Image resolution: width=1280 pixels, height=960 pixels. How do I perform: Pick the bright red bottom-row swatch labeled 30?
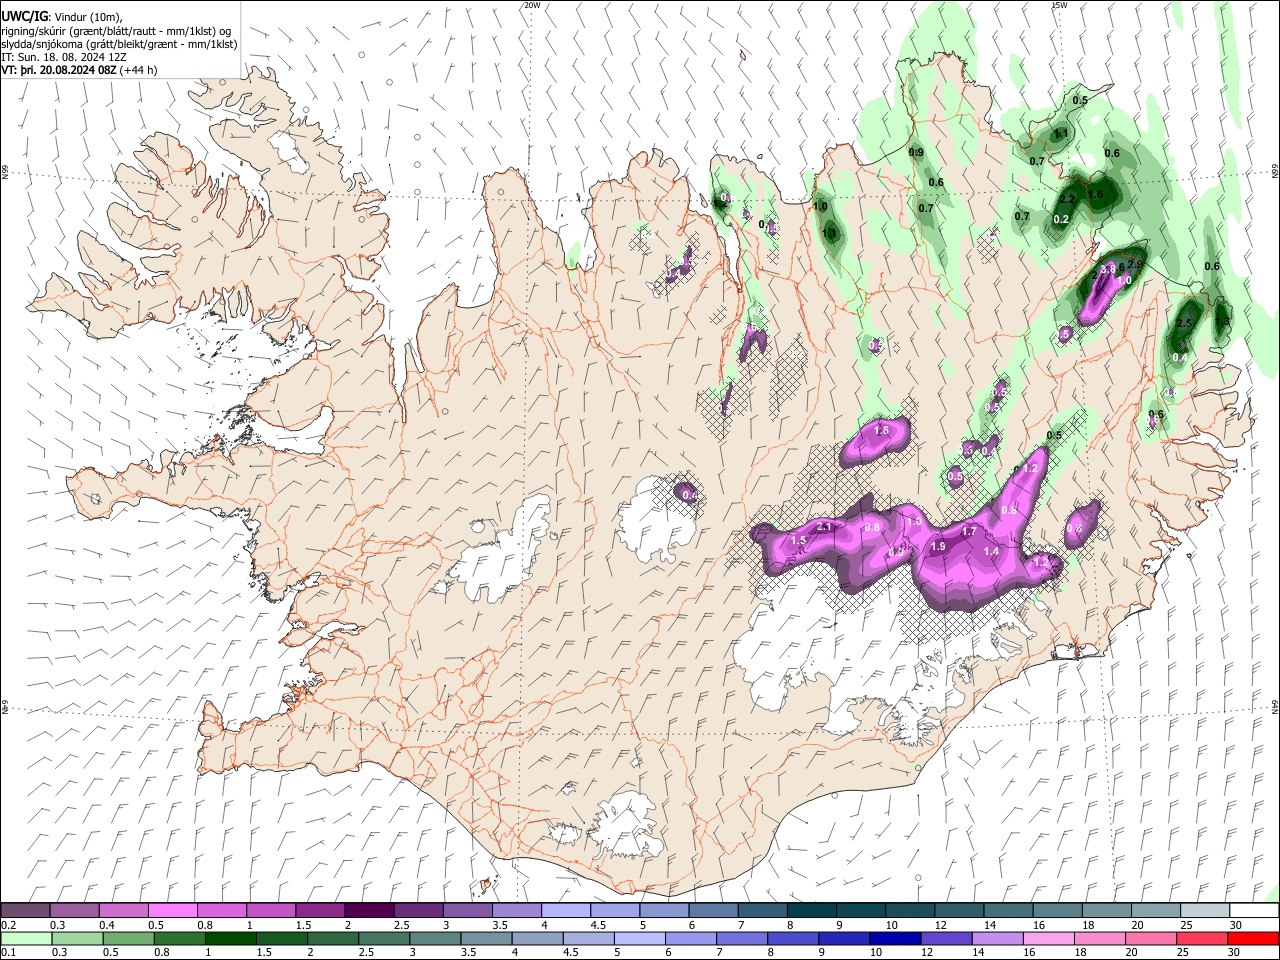click(1254, 939)
